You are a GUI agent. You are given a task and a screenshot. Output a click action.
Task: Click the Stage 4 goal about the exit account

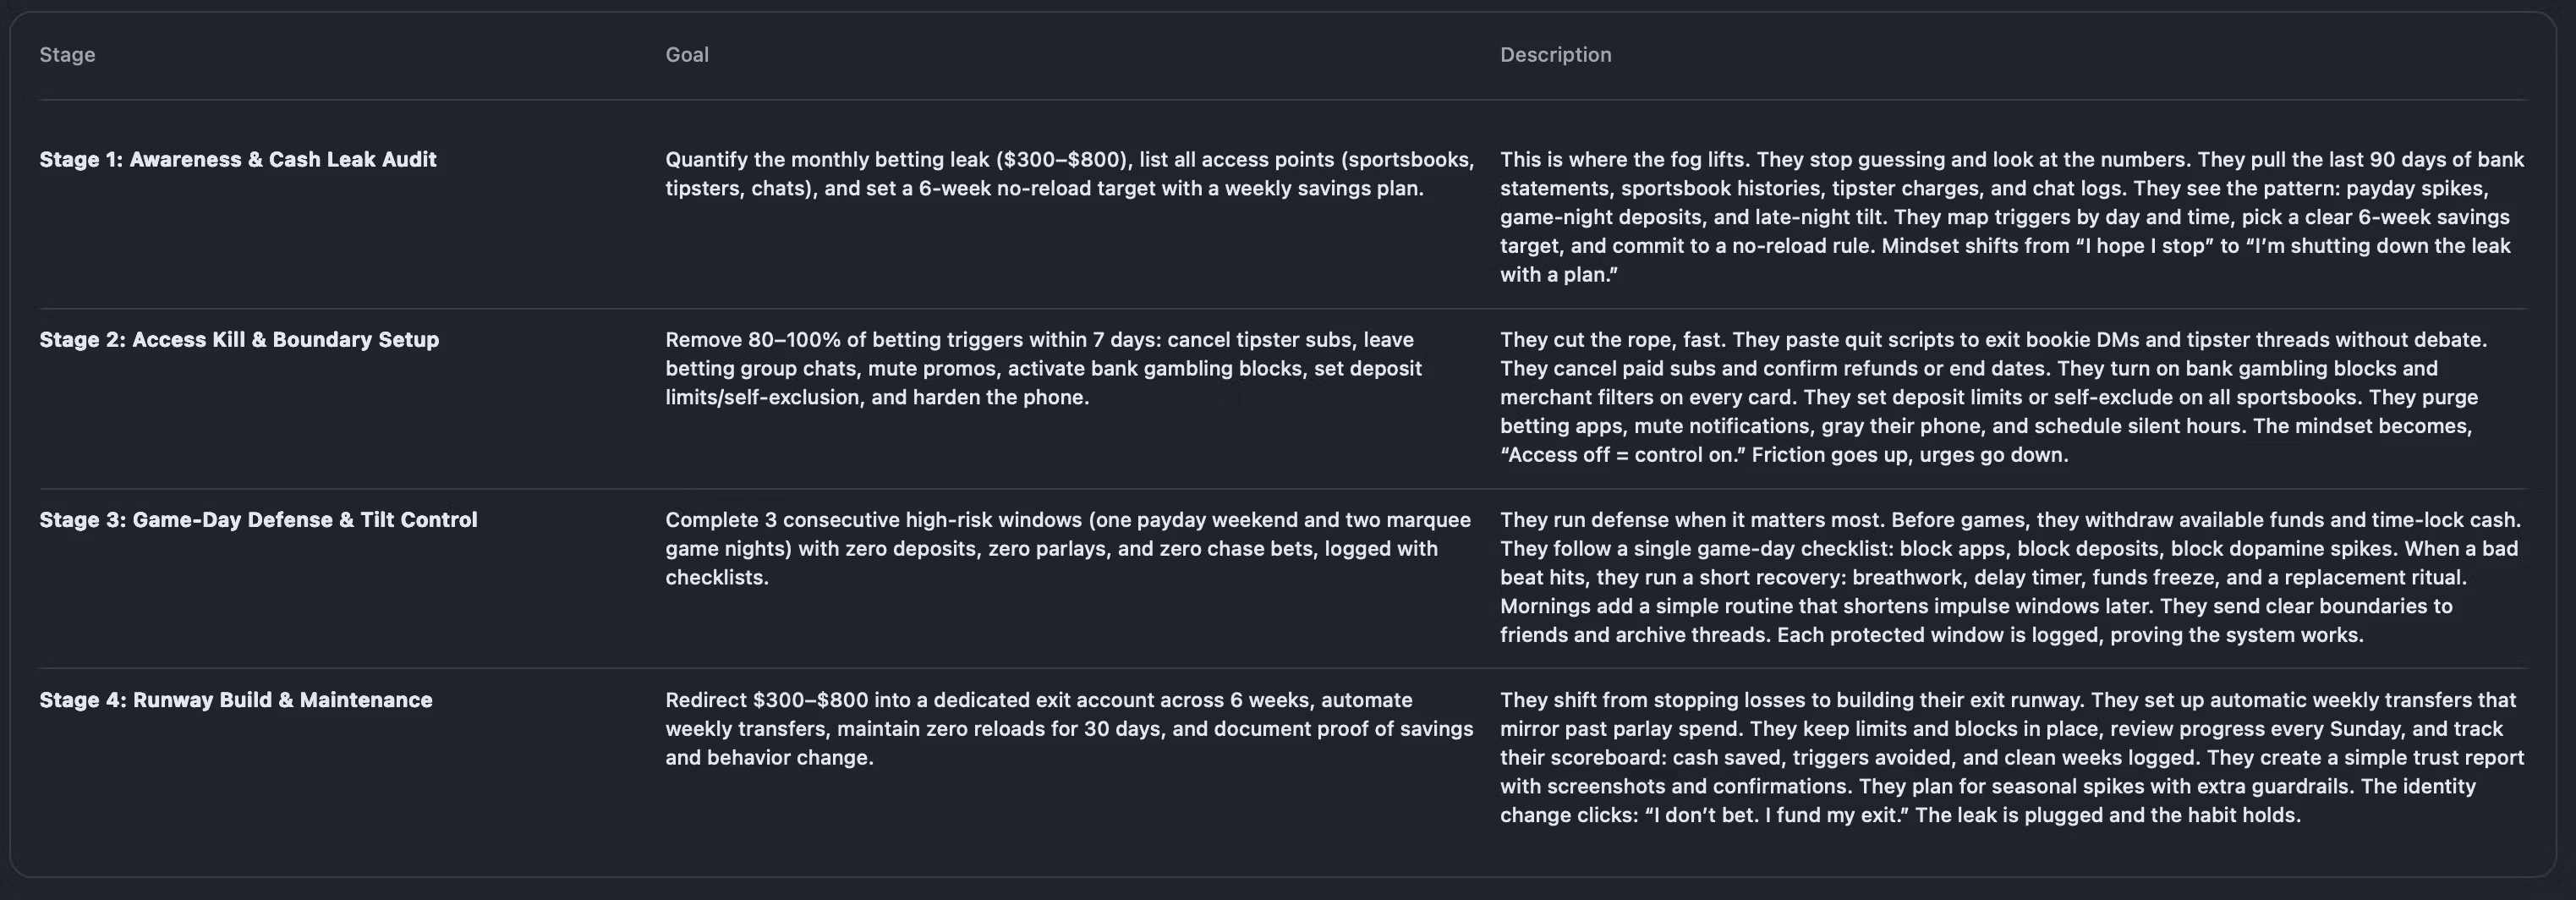[x=1069, y=728]
